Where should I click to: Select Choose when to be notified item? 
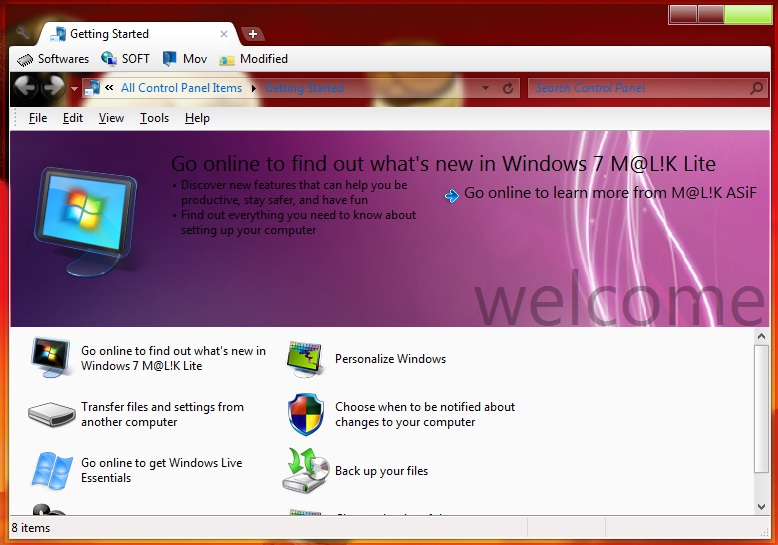click(x=425, y=414)
